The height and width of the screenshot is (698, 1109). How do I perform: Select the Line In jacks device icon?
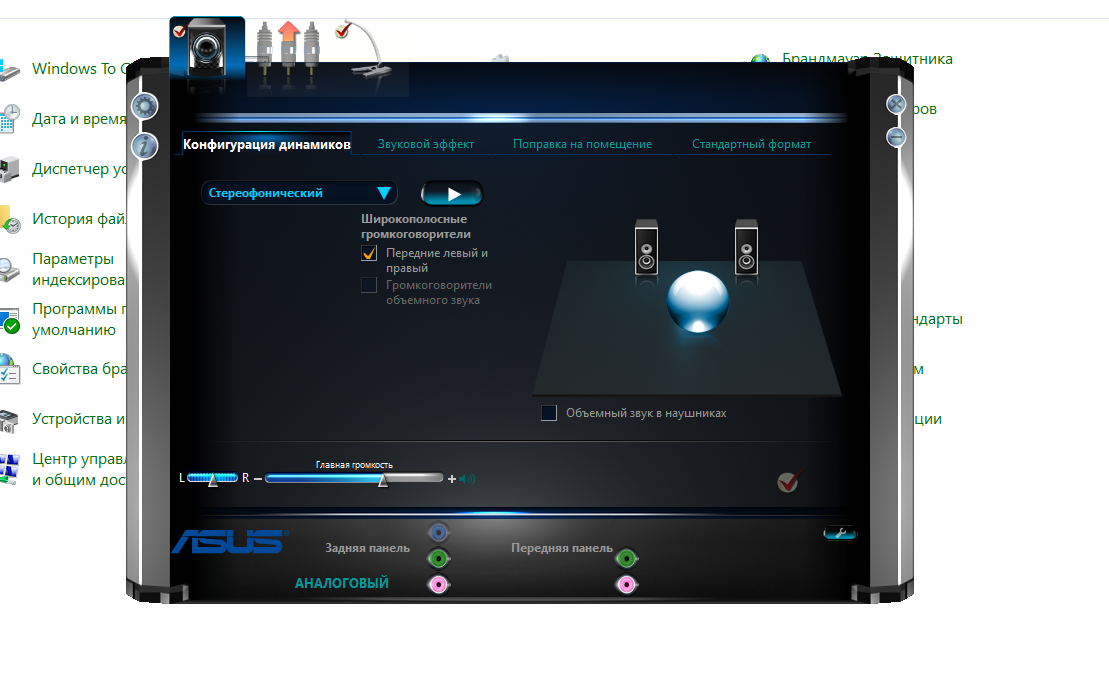point(288,46)
